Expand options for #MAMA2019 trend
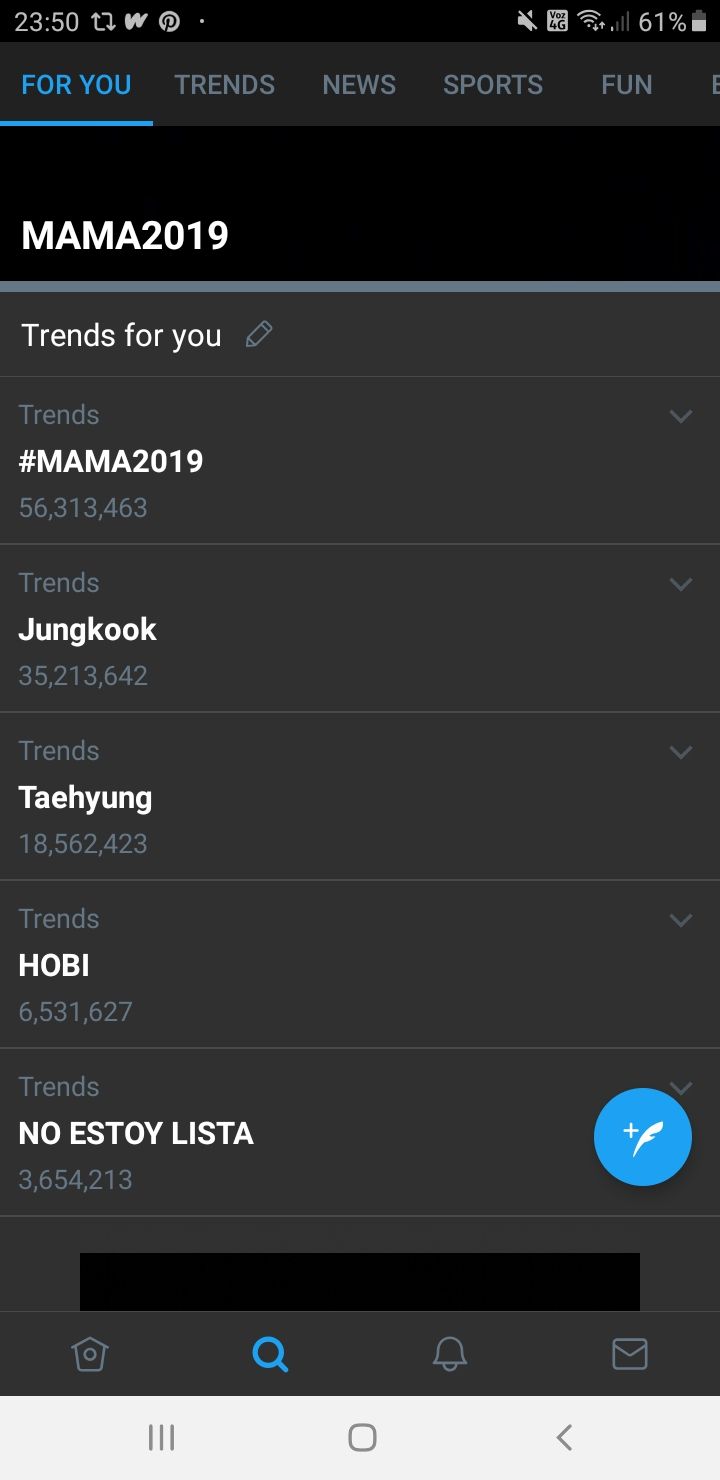This screenshot has width=720, height=1480. [681, 416]
